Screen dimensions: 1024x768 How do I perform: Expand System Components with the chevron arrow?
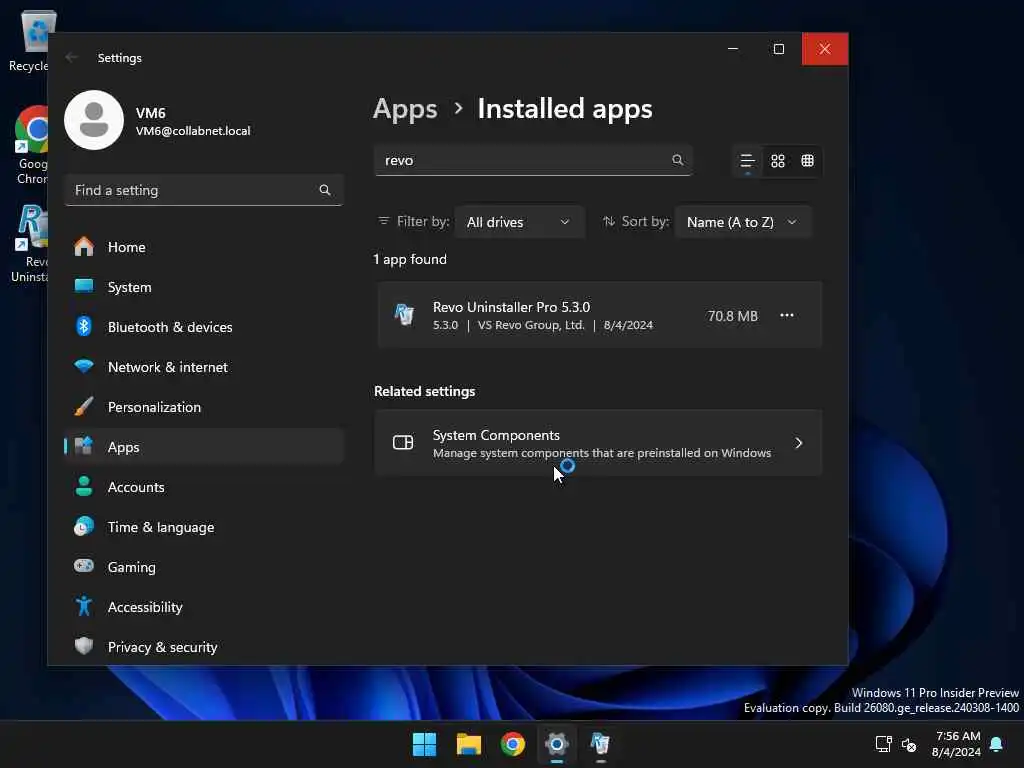[798, 443]
